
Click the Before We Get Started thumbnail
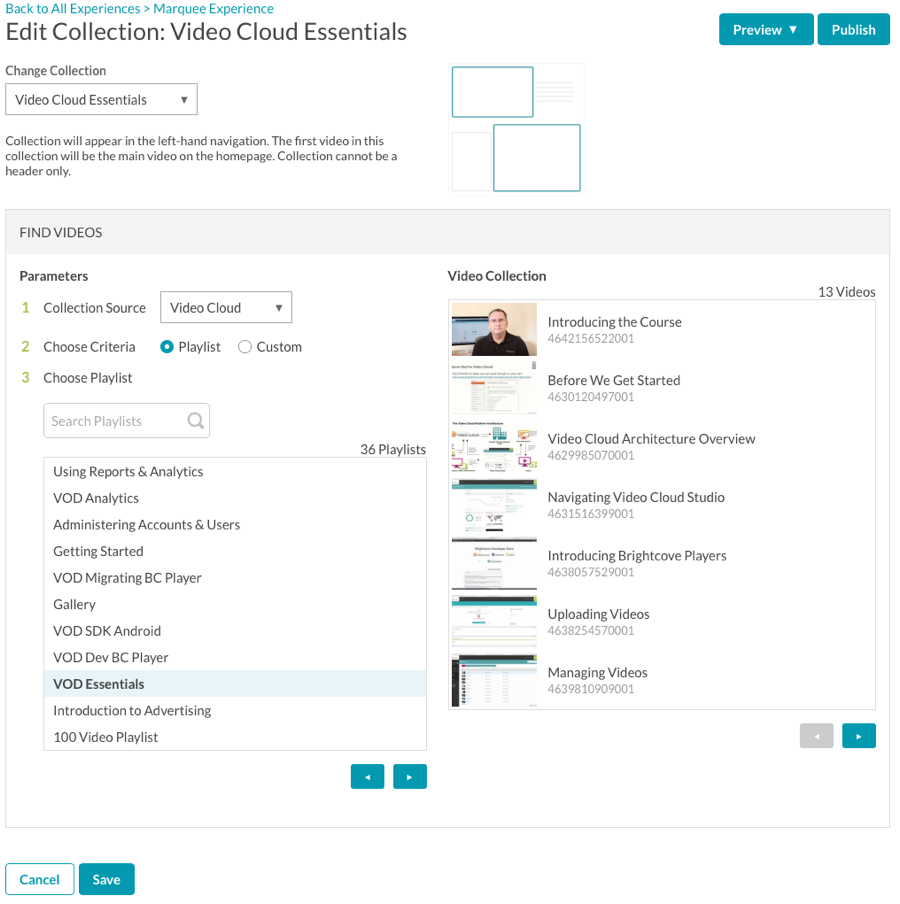click(x=494, y=387)
